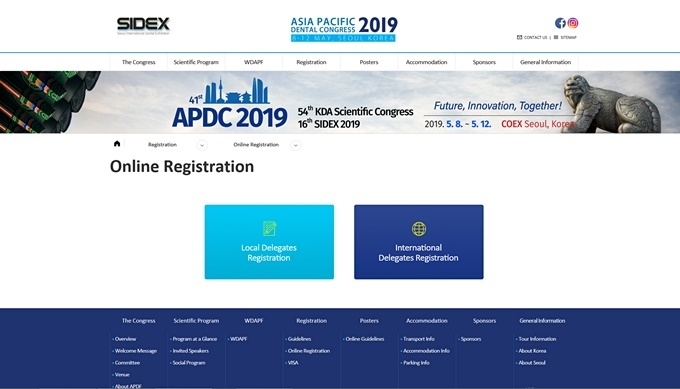
Task: Open WDAPF top menu
Action: [253, 62]
